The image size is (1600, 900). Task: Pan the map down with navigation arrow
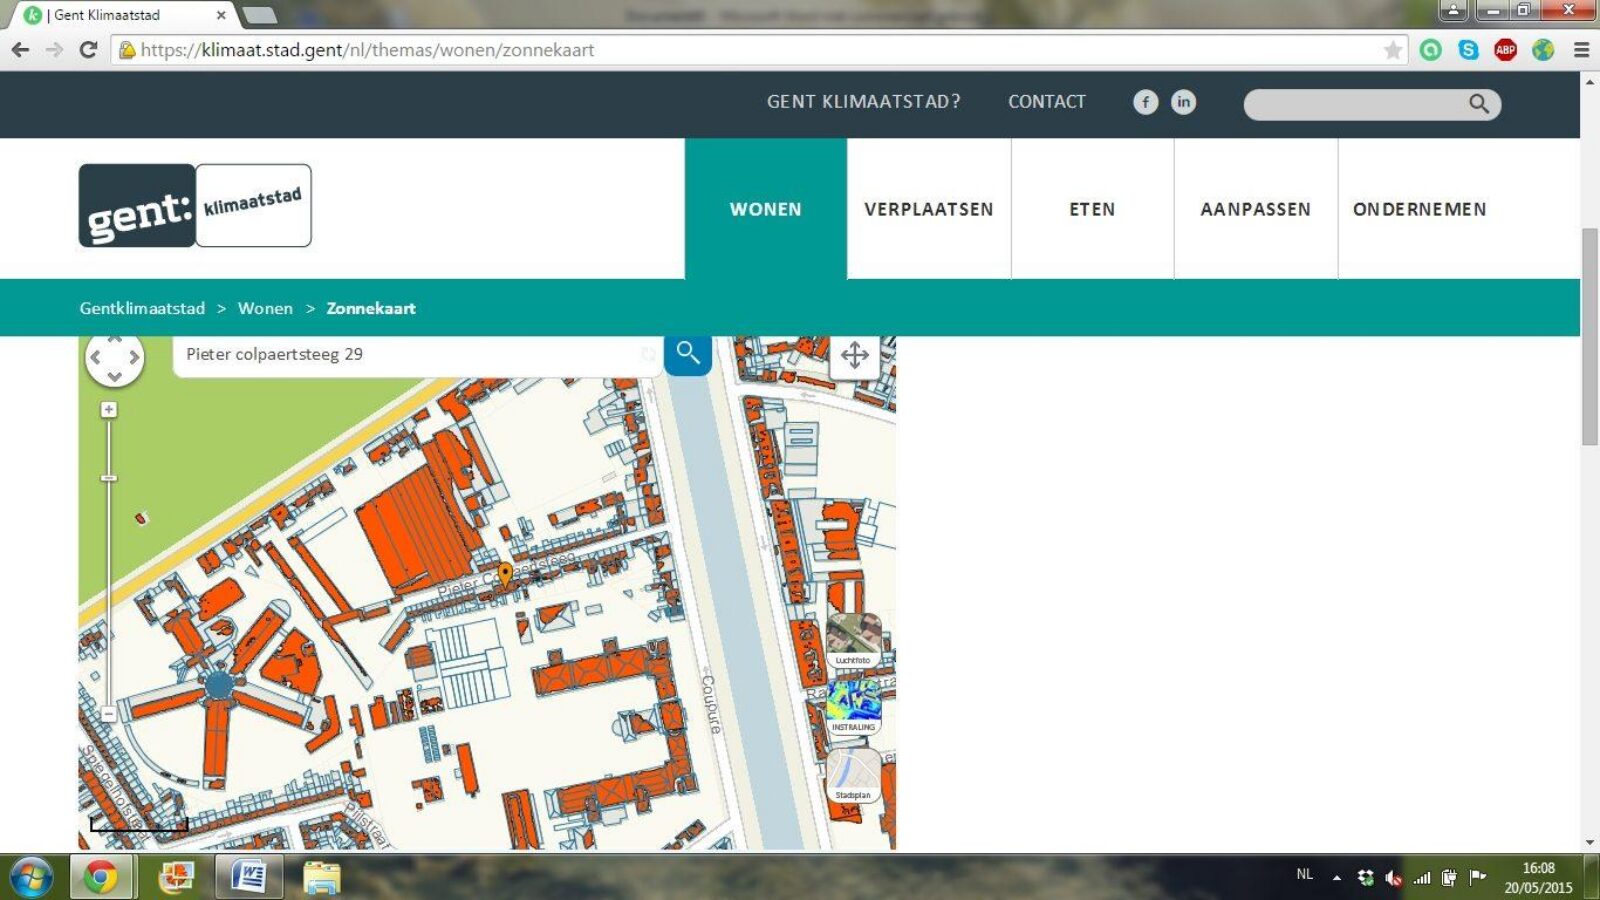[x=114, y=376]
